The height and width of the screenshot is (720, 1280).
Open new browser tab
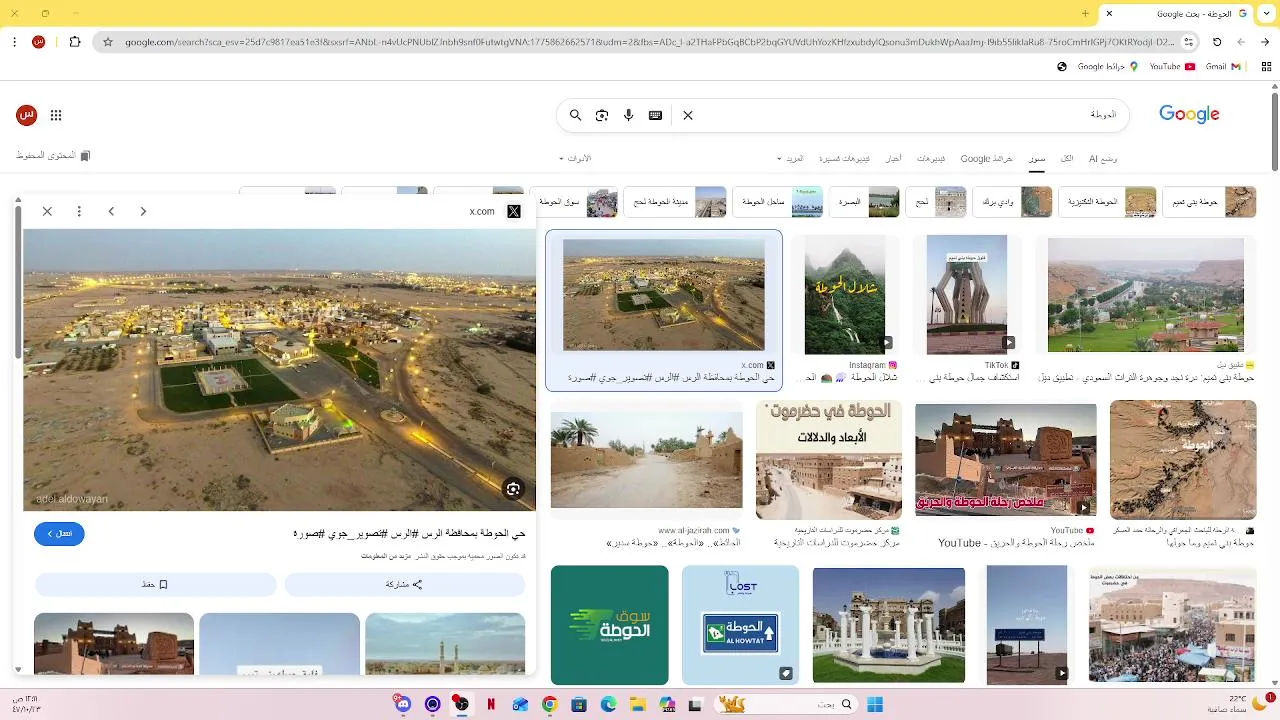click(1085, 14)
